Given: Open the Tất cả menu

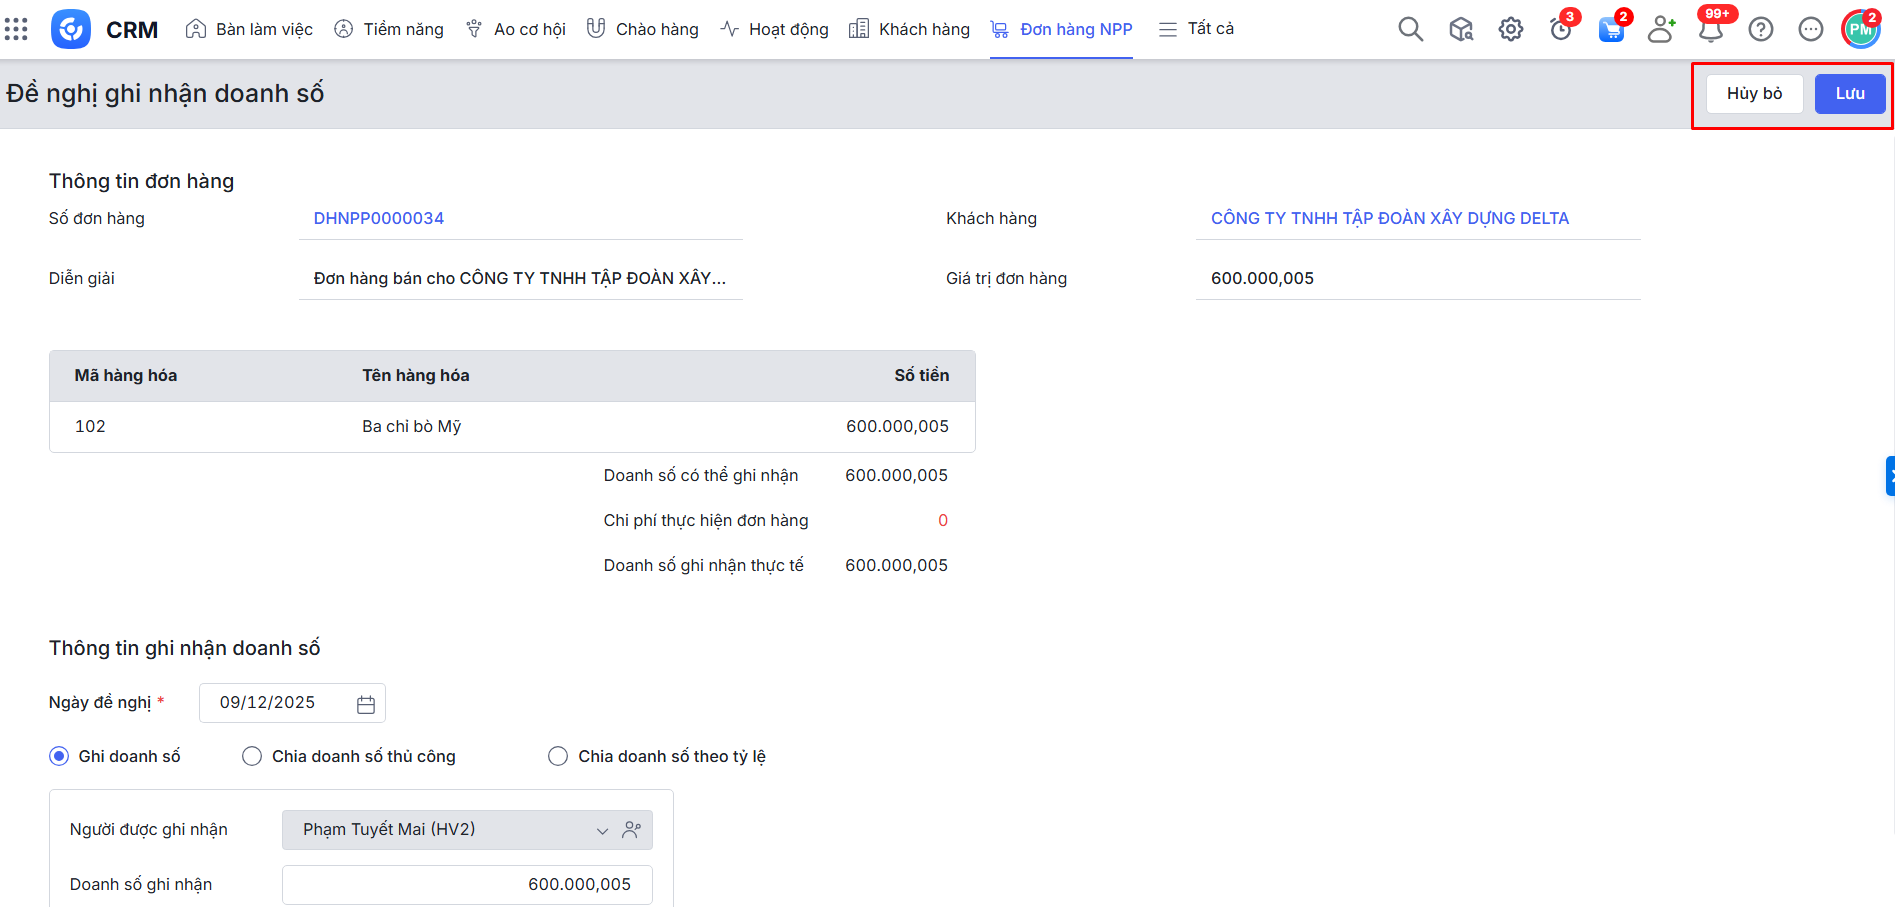Looking at the screenshot, I should tap(1196, 29).
